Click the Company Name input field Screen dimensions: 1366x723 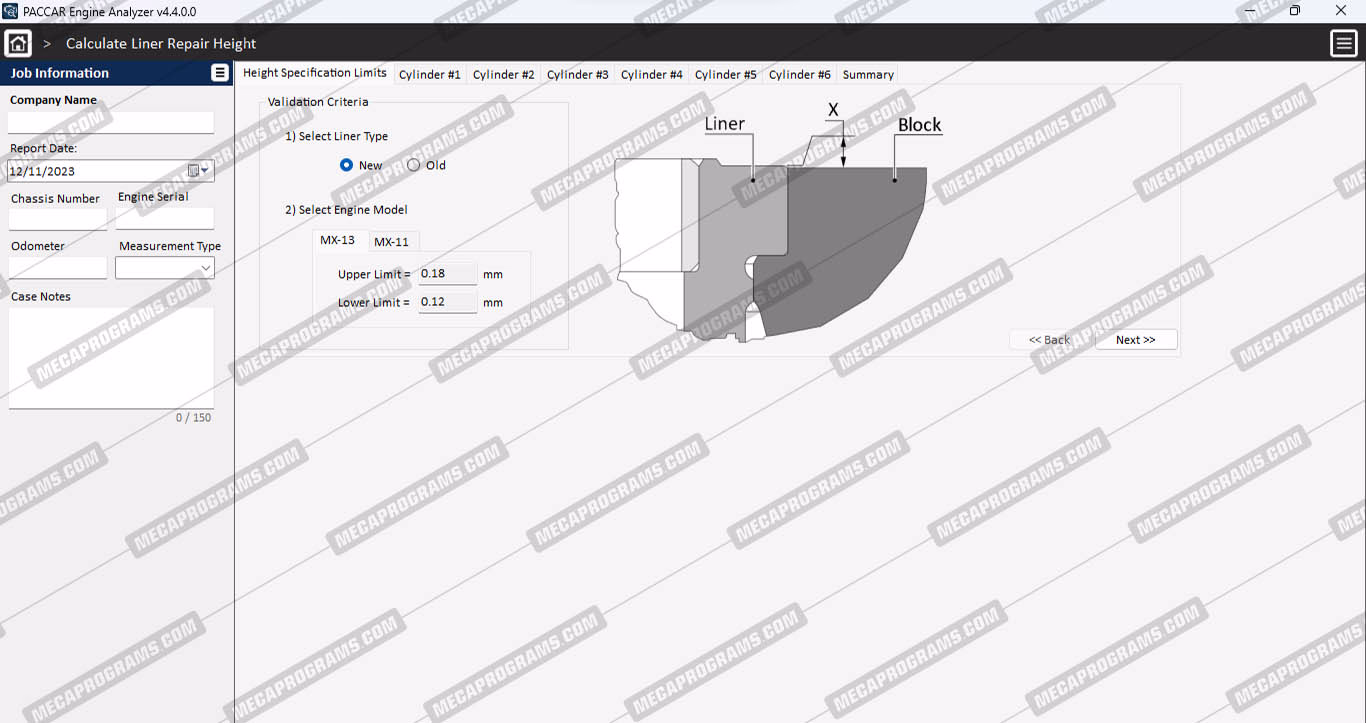pyautogui.click(x=111, y=122)
